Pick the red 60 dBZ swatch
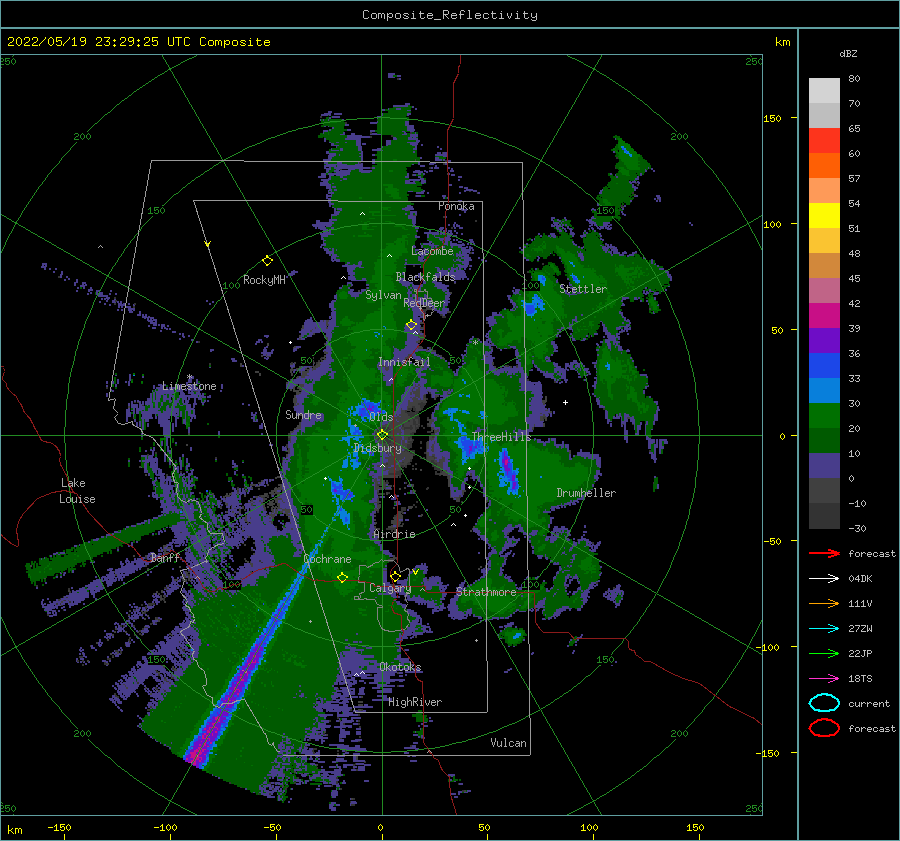Viewport: 900px width, 841px height. pyautogui.click(x=824, y=141)
